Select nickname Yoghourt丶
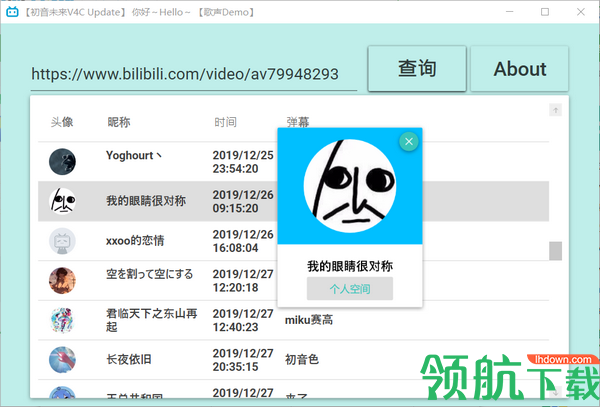 coord(134,155)
